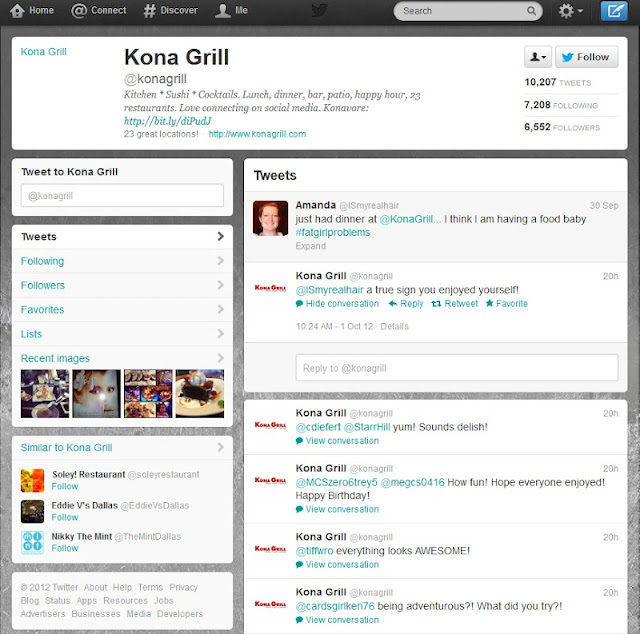Image resolution: width=640 pixels, height=634 pixels.
Task: Open the collage recent image thumbnail
Action: tap(148, 394)
